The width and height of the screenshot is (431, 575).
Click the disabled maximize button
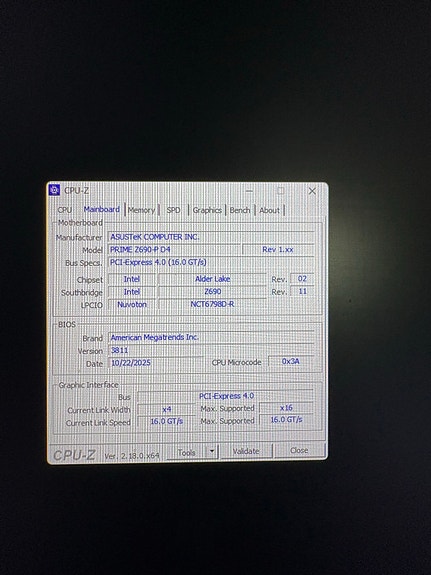(281, 191)
